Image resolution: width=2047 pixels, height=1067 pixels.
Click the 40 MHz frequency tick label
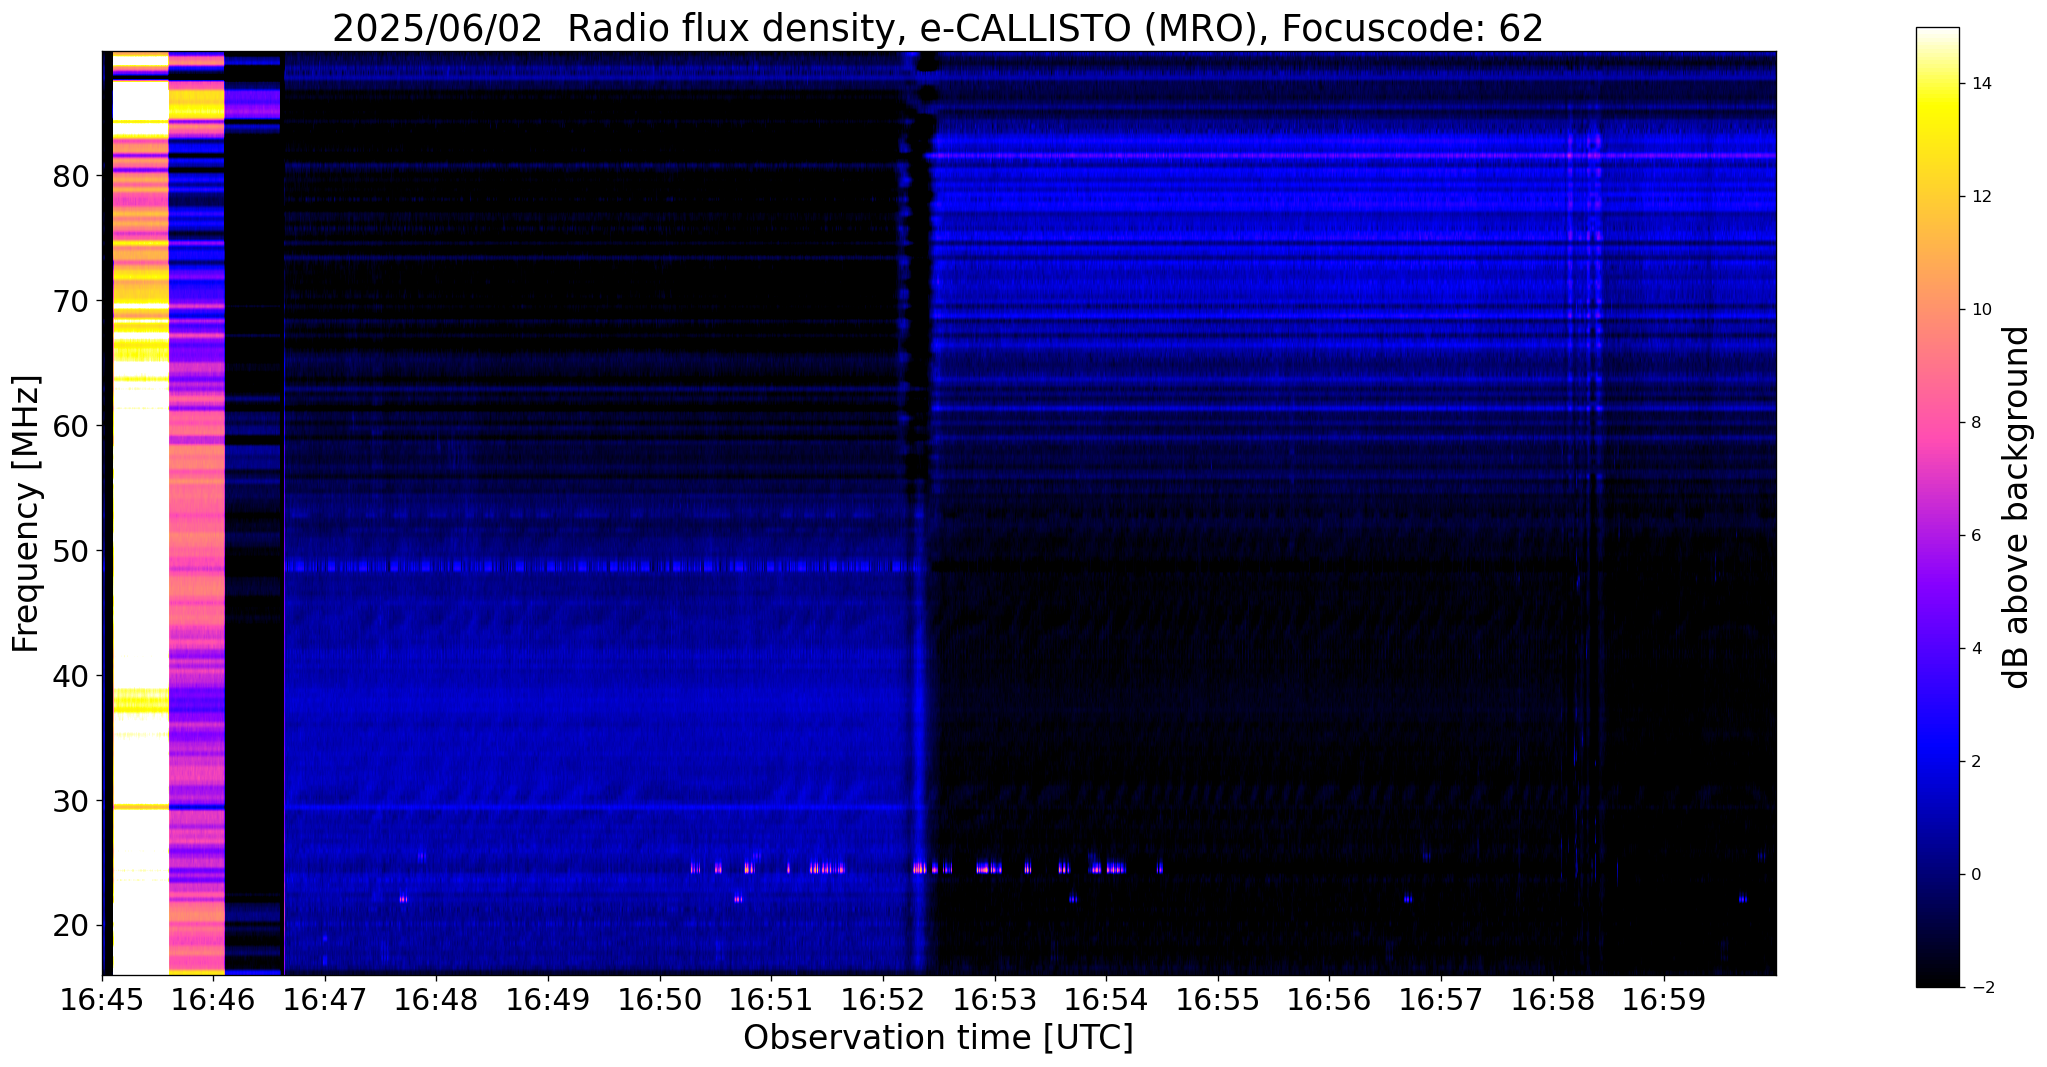[70, 676]
